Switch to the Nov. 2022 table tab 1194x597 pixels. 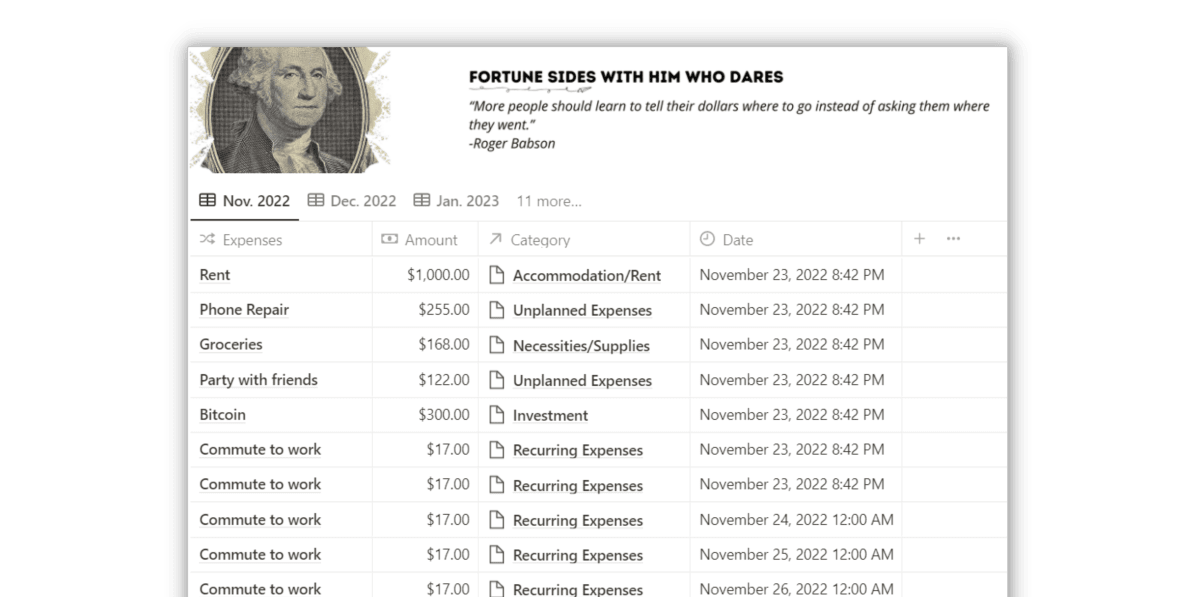coord(244,201)
